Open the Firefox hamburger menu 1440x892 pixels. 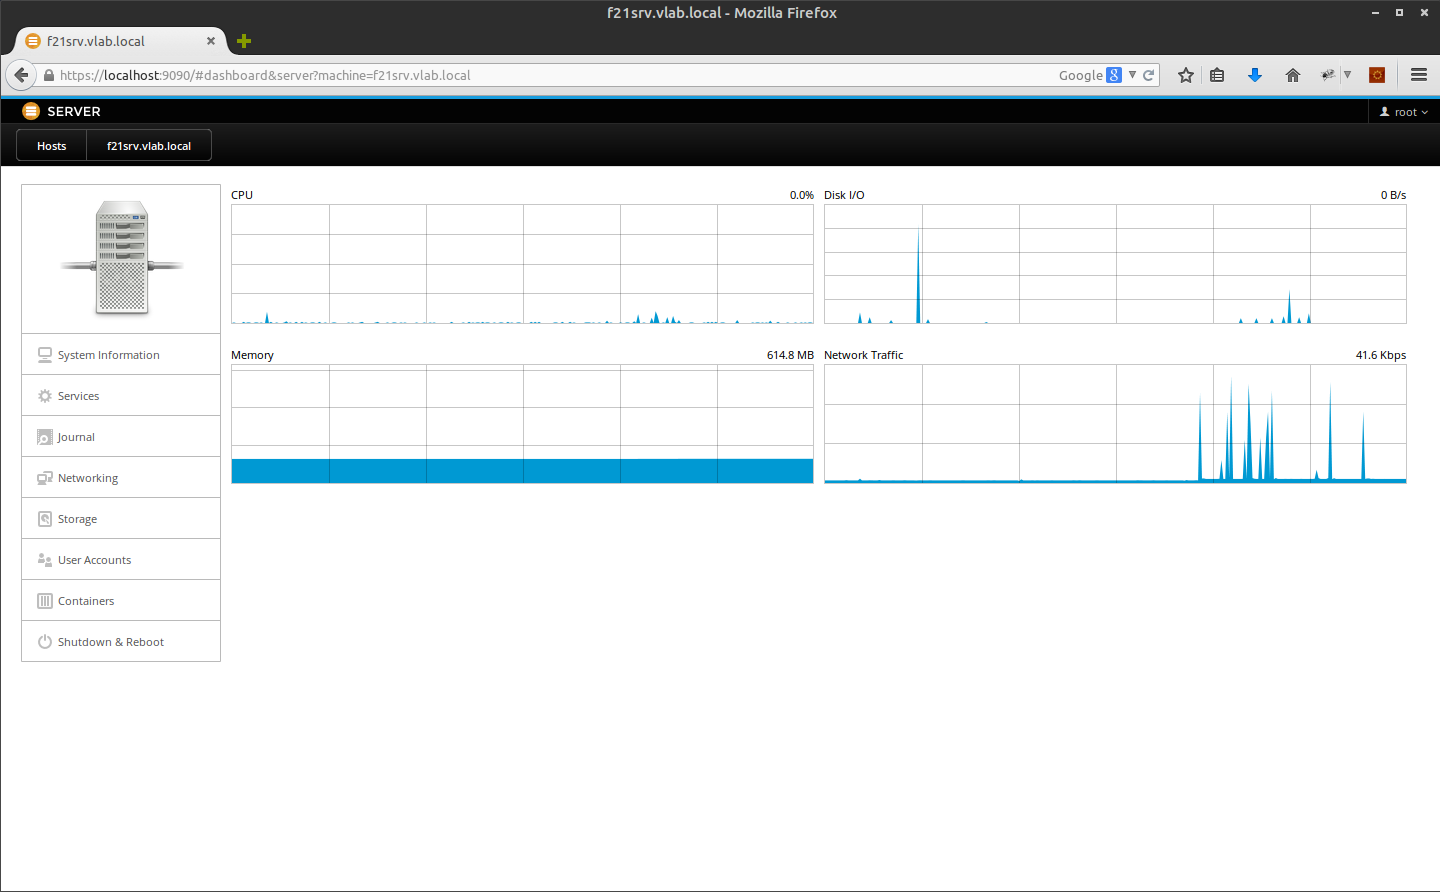click(x=1418, y=75)
